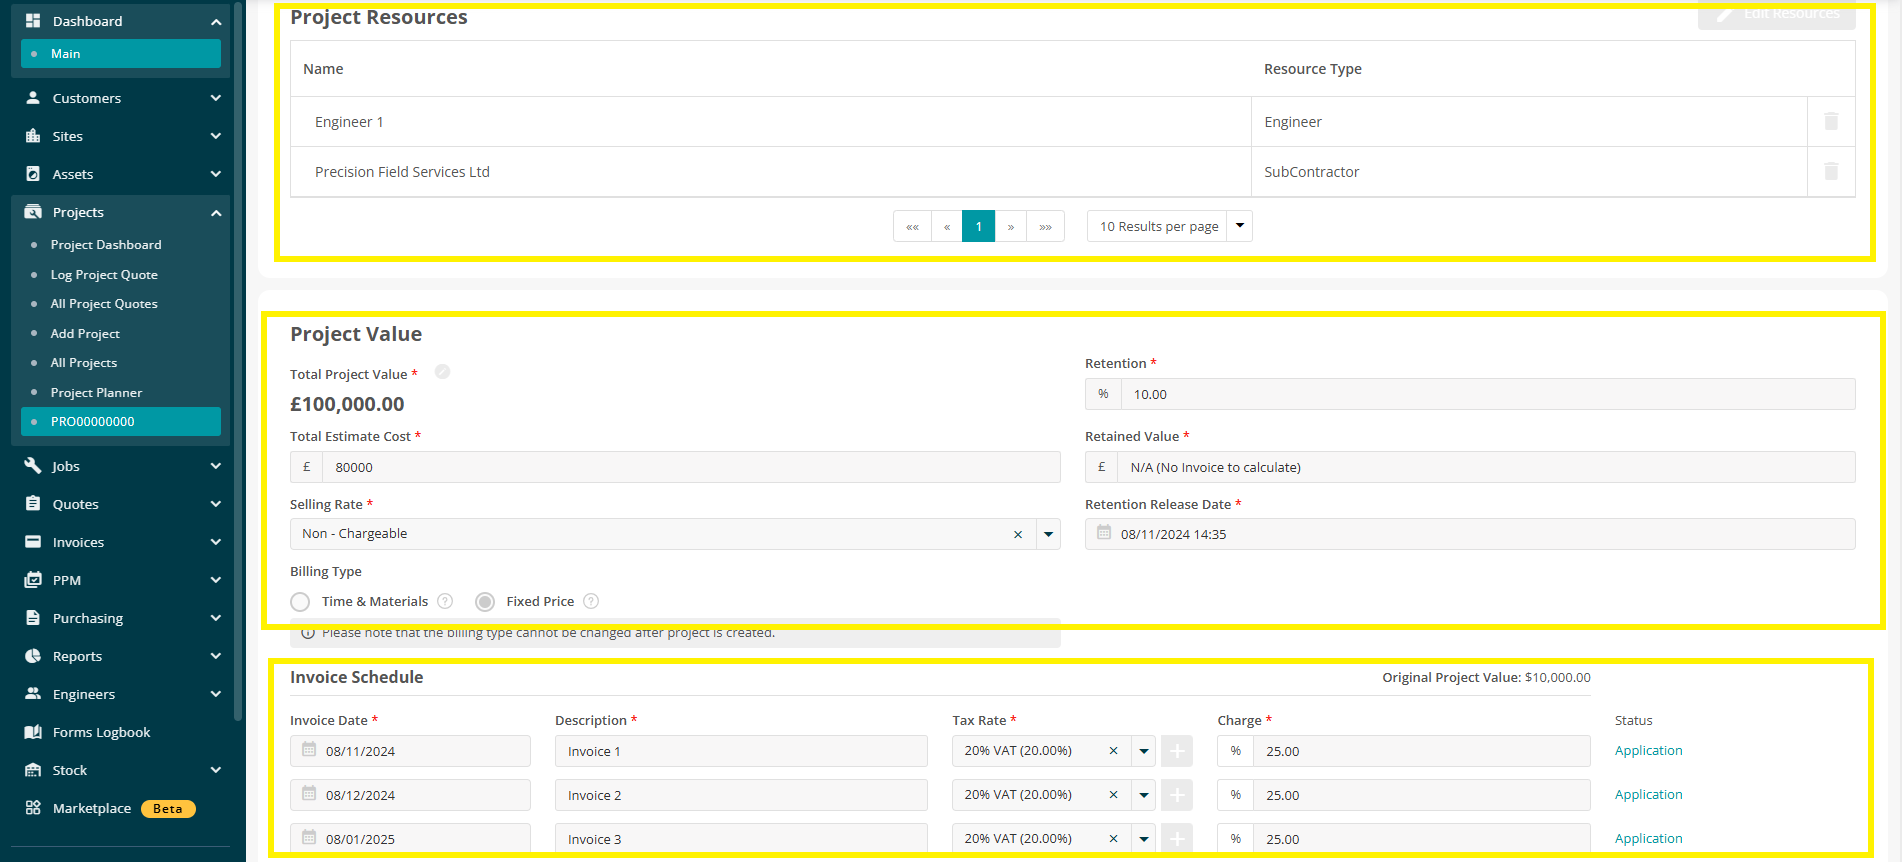The height and width of the screenshot is (862, 1902).
Task: Delete Precision Field Services Ltd resource
Action: click(x=1831, y=171)
